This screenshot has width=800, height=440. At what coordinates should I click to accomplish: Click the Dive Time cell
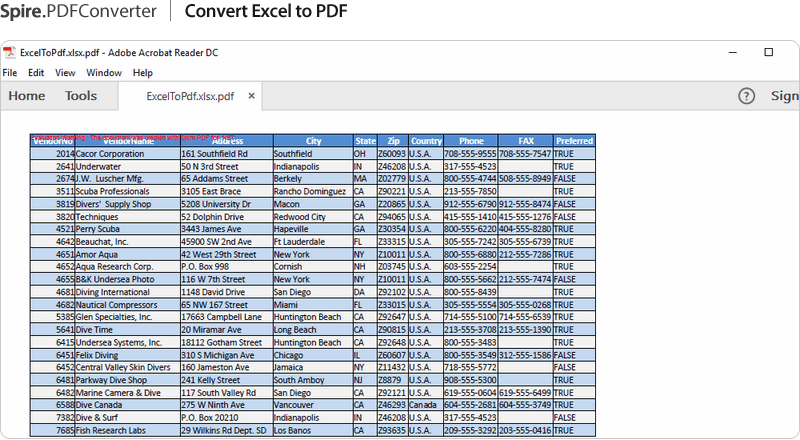coord(128,330)
